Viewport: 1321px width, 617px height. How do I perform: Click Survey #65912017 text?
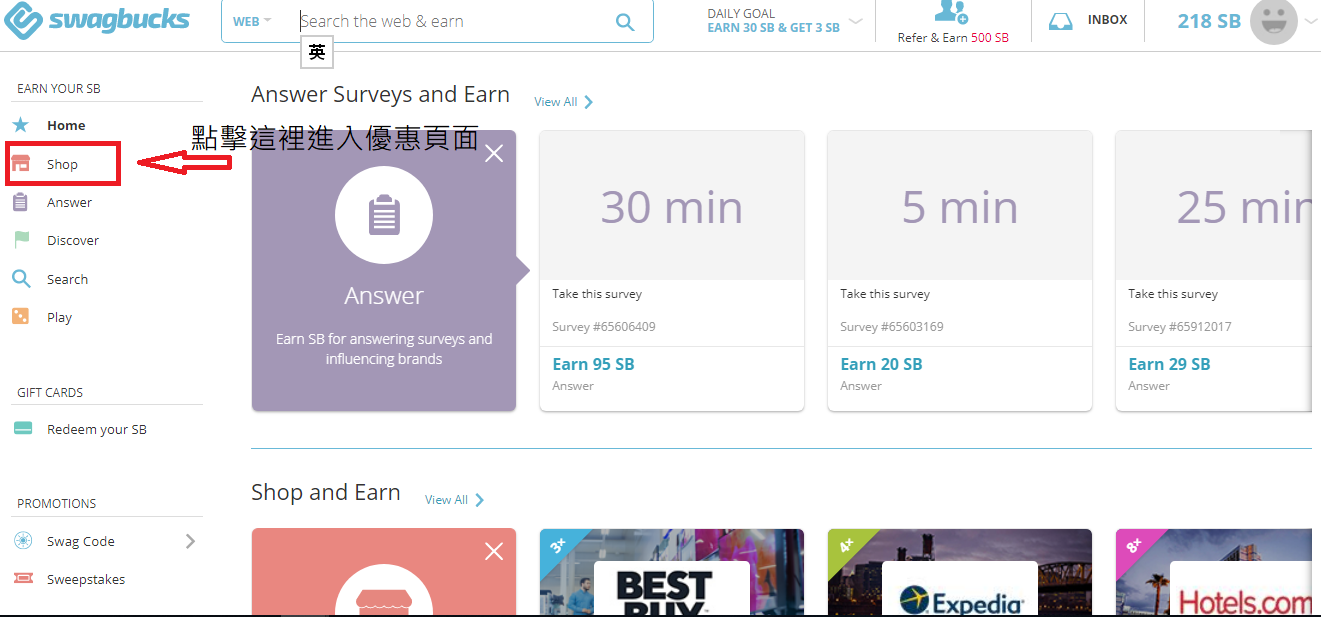tap(1180, 327)
